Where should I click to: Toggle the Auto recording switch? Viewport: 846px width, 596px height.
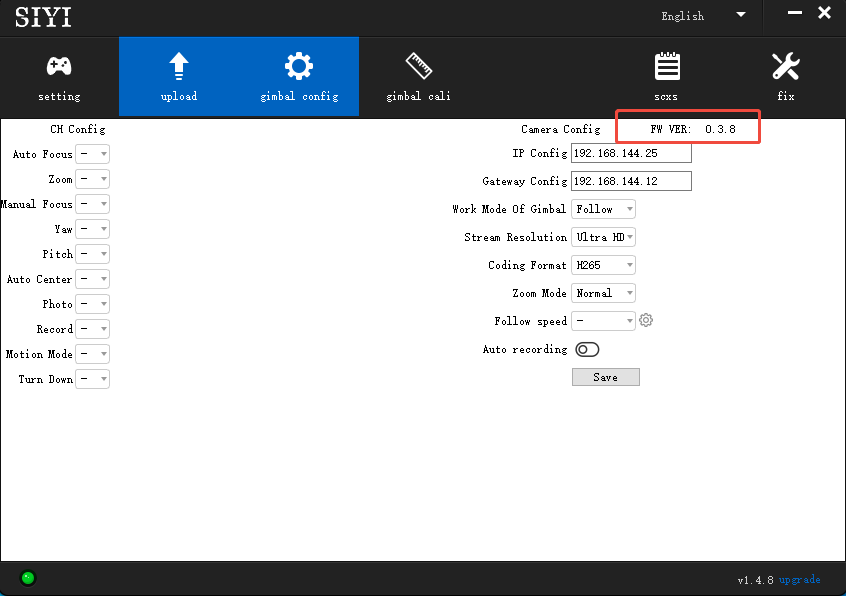click(x=587, y=349)
